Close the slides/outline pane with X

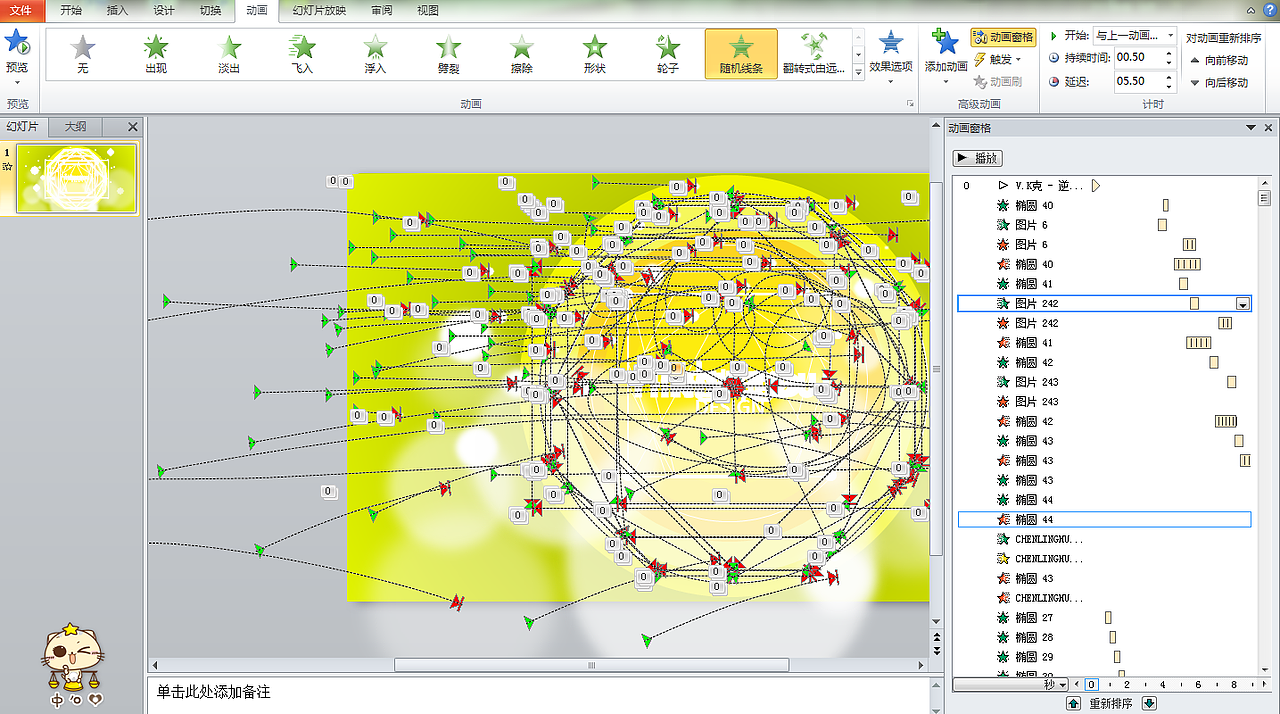click(133, 127)
